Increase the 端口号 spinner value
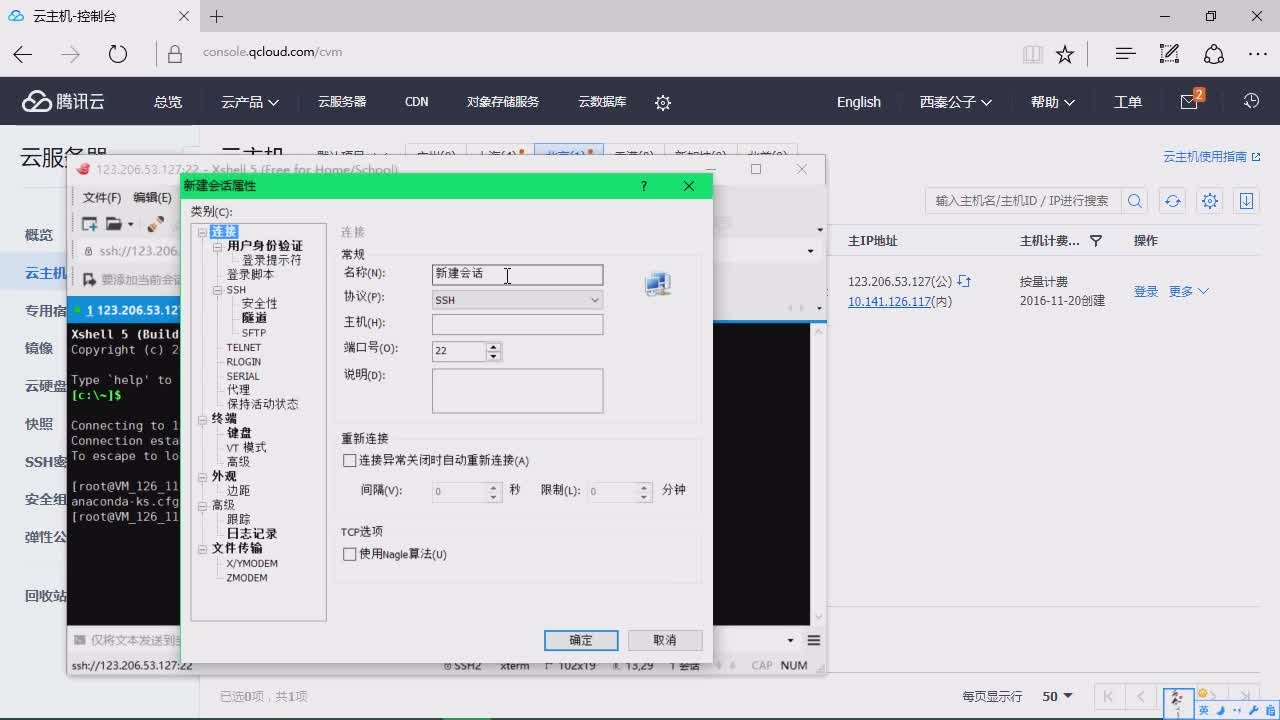 click(x=493, y=346)
